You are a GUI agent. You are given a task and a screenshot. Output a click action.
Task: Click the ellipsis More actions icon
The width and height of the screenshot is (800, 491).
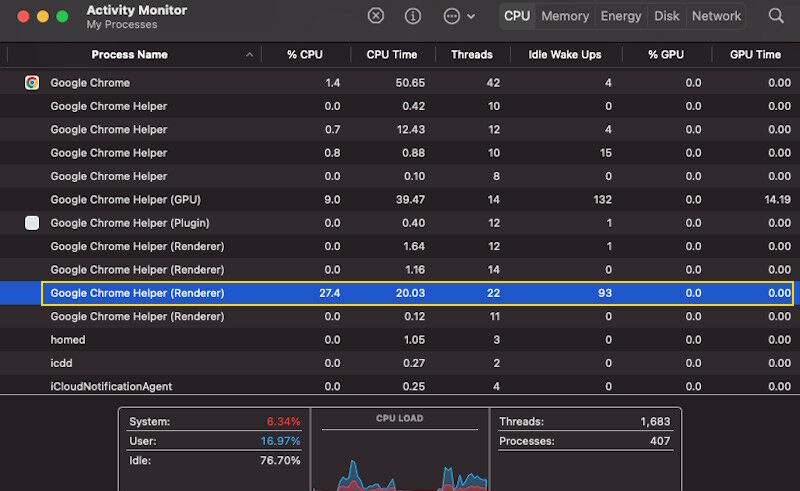click(x=452, y=16)
